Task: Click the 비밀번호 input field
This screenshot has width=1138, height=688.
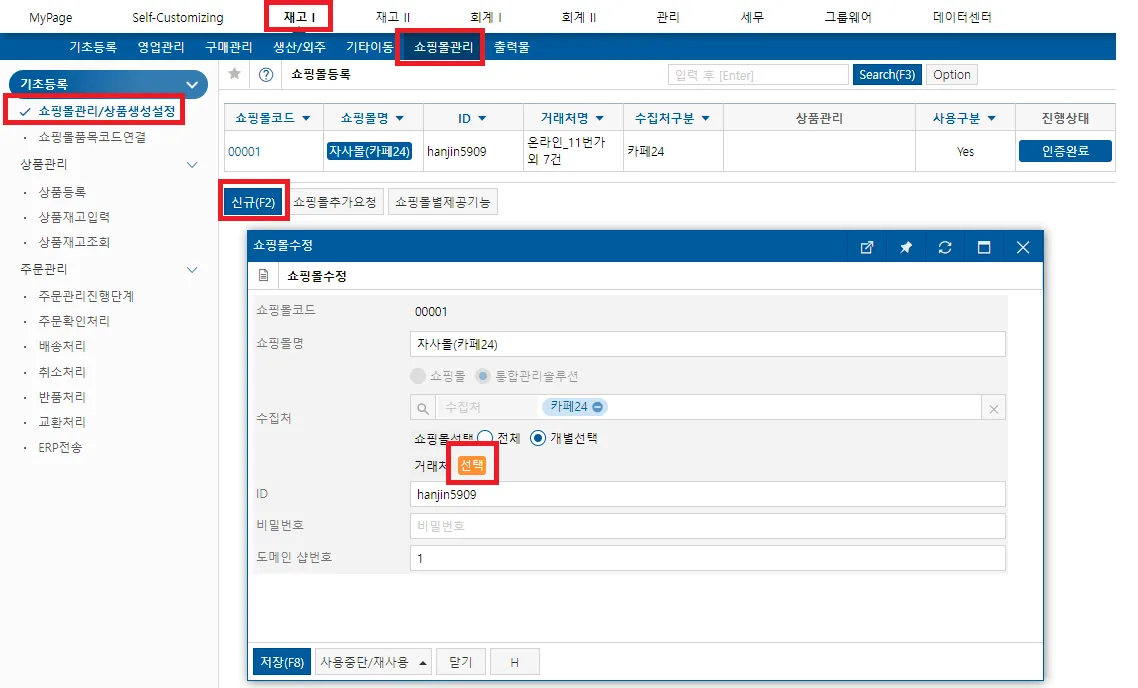Action: tap(708, 525)
